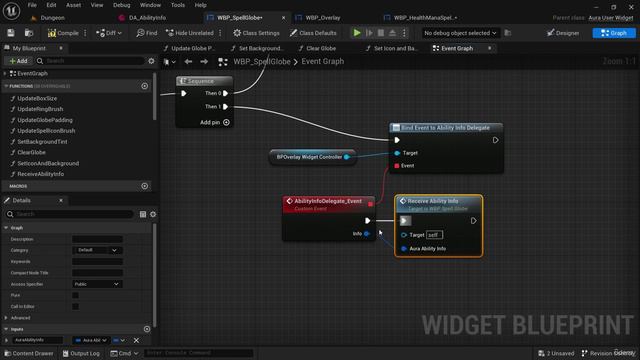Open Hide Unrelated options menu
Viewport: 640px width, 360px height.
tap(220, 33)
